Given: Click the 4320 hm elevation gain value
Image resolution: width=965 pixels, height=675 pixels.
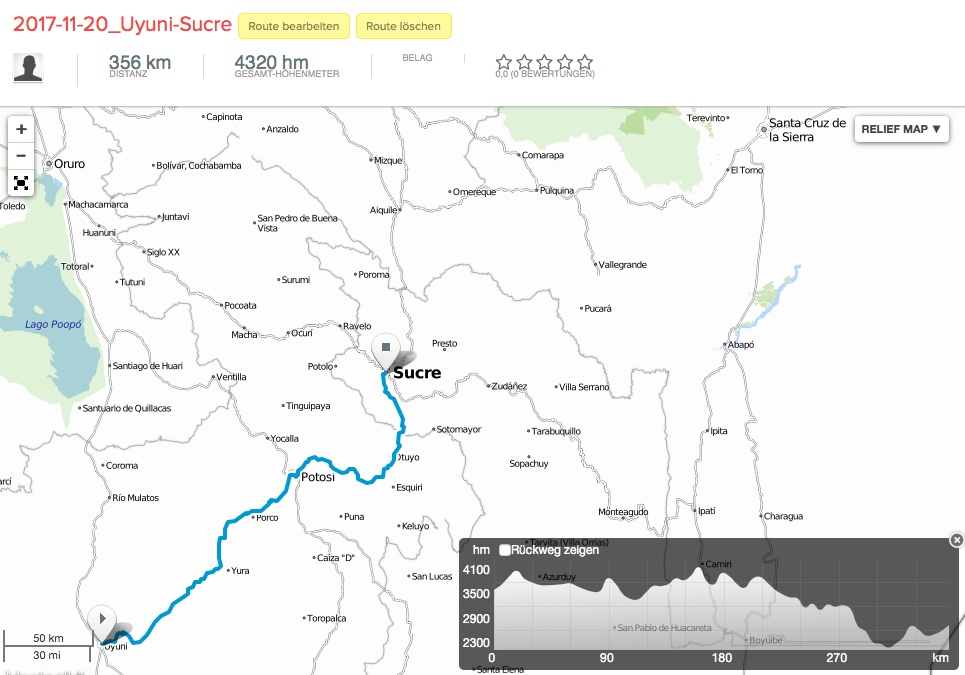Looking at the screenshot, I should click(271, 62).
